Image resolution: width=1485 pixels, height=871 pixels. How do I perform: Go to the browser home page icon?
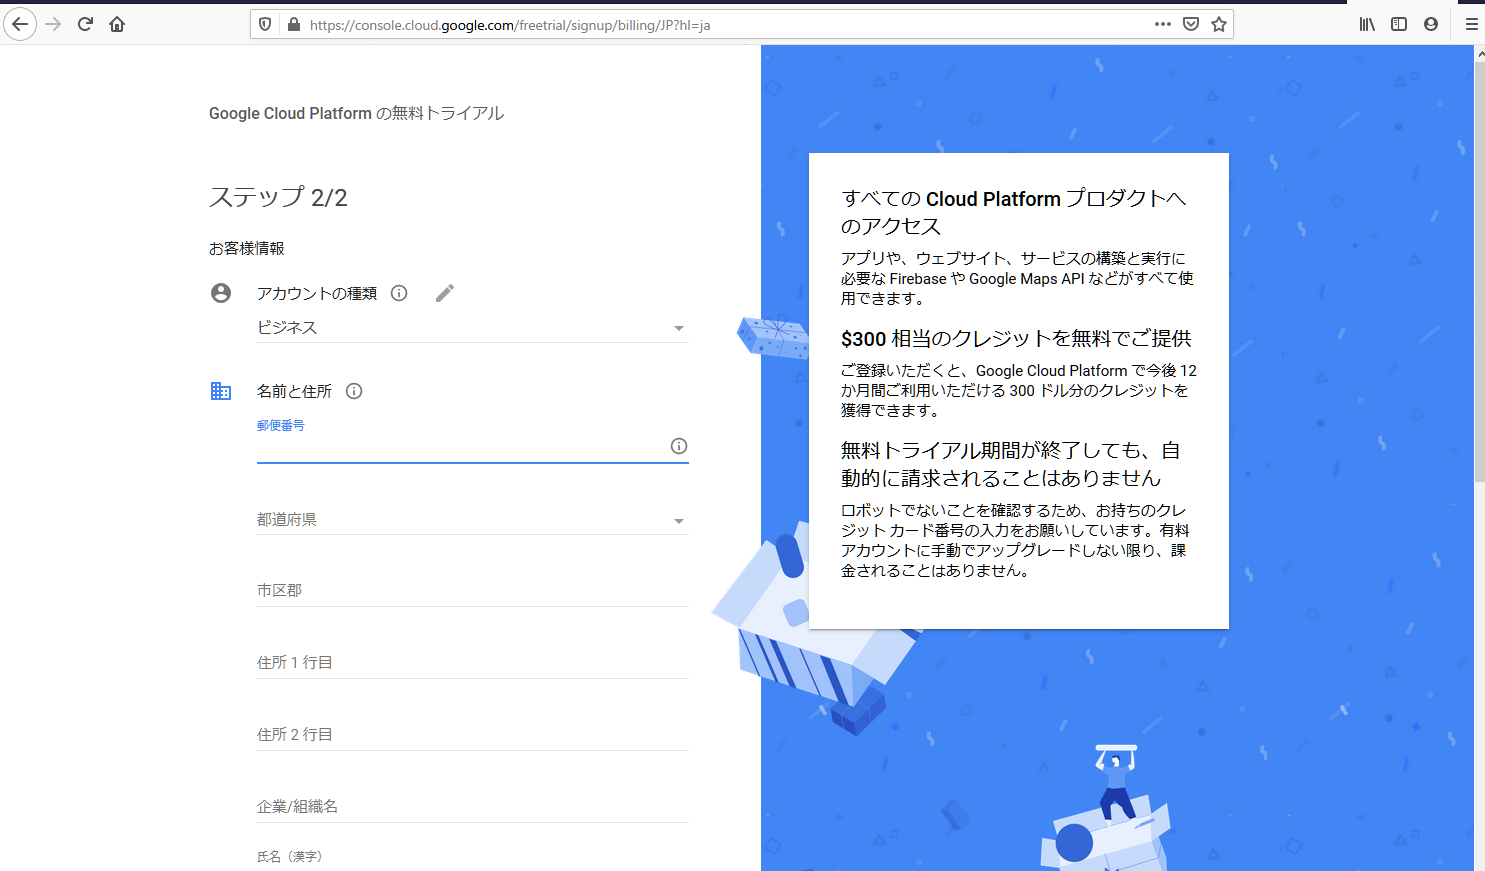pyautogui.click(x=117, y=24)
